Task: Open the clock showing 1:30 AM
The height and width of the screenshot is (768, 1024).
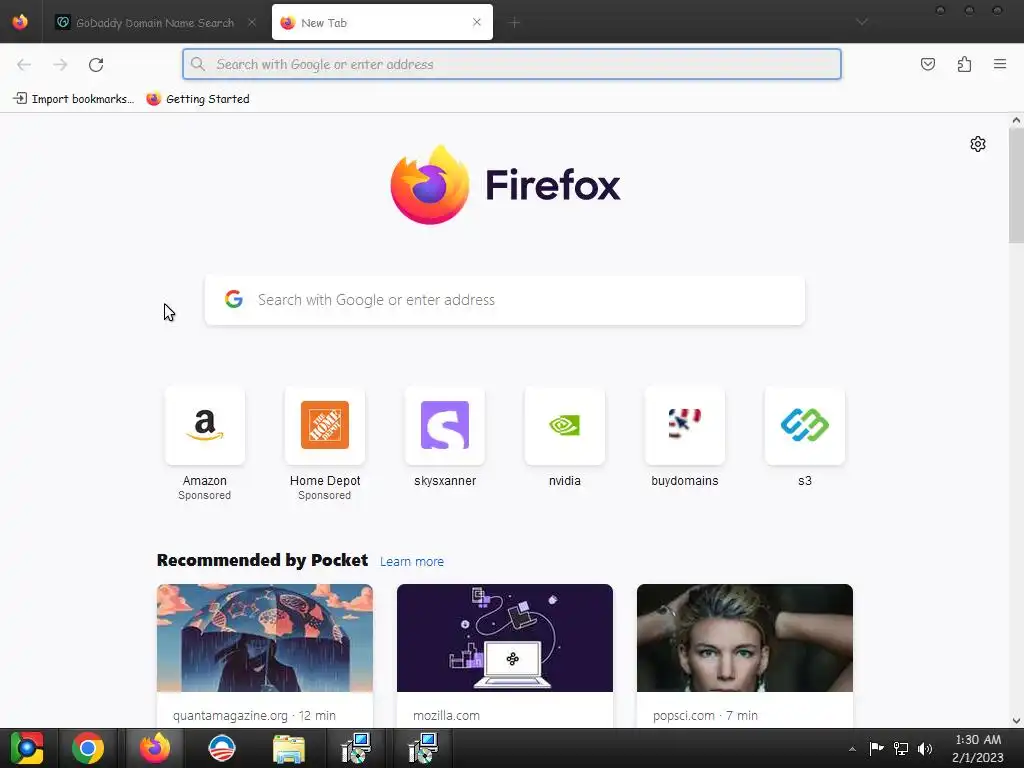Action: pos(978,748)
